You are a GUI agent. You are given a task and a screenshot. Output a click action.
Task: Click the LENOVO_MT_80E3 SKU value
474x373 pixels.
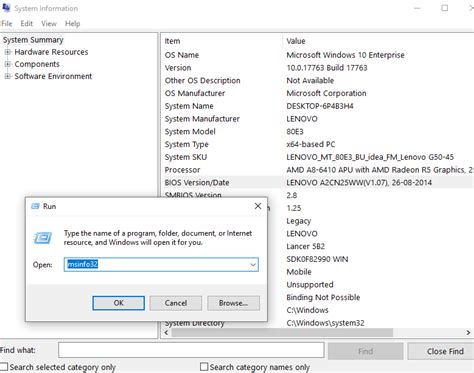[370, 157]
